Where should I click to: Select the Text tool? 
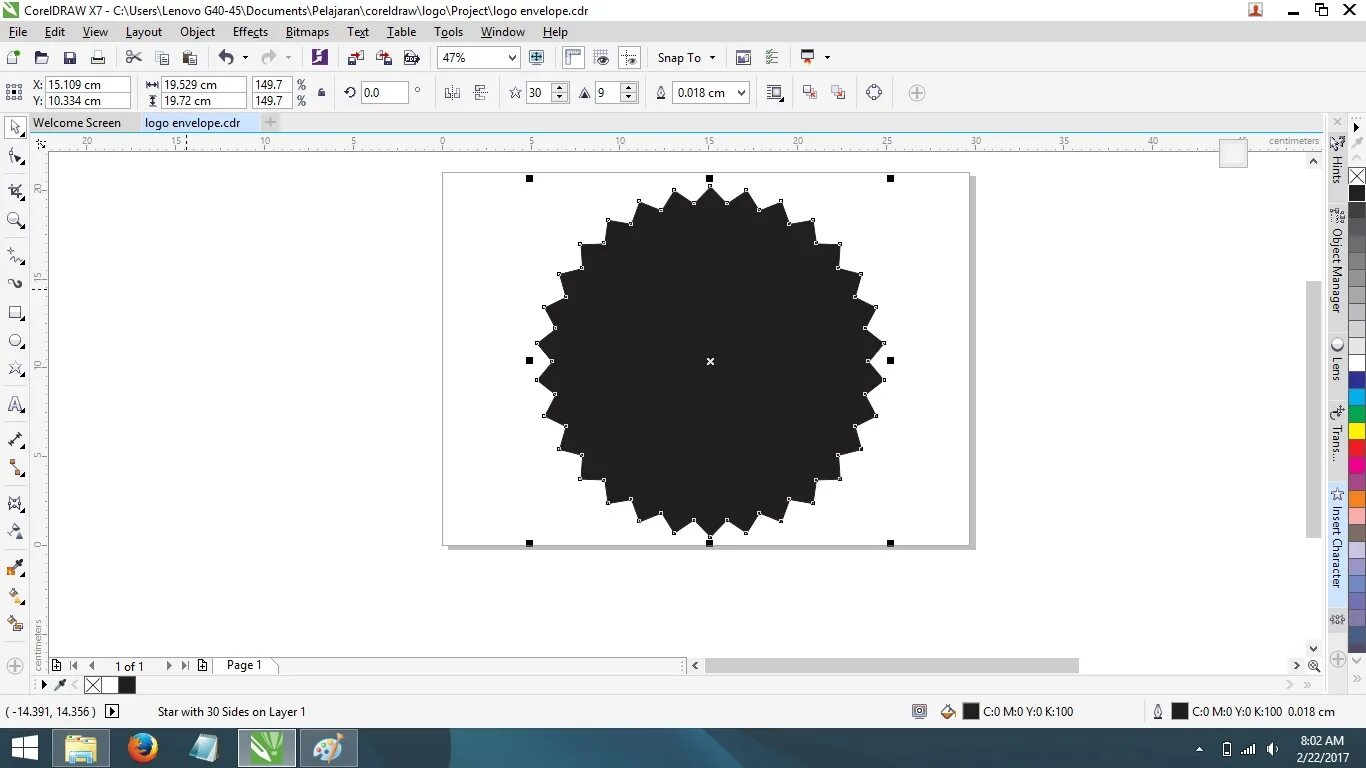point(16,405)
